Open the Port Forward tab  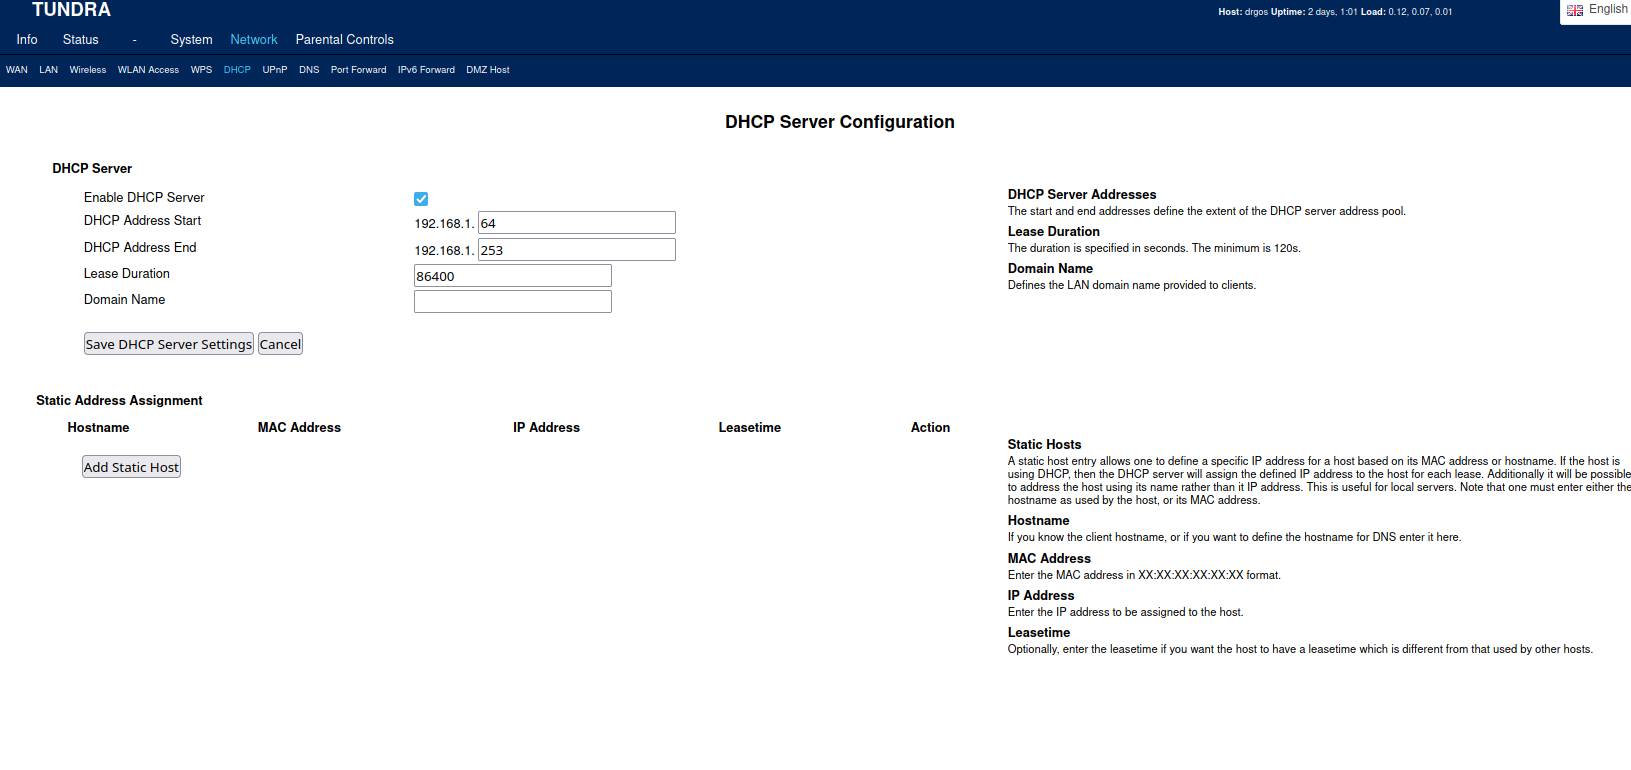coord(358,70)
